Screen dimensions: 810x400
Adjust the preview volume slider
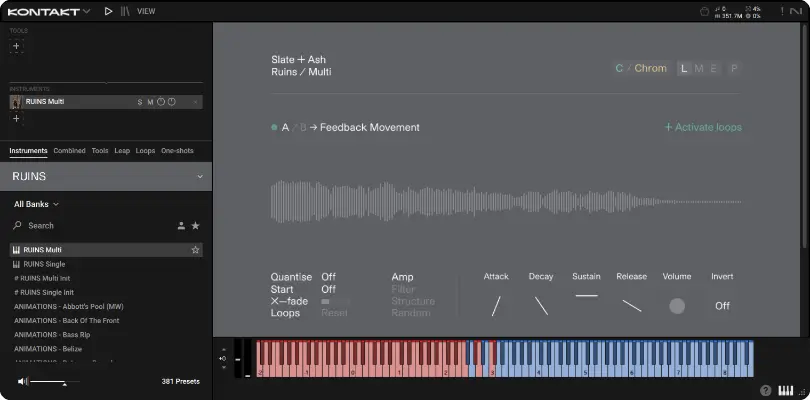[x=55, y=382]
